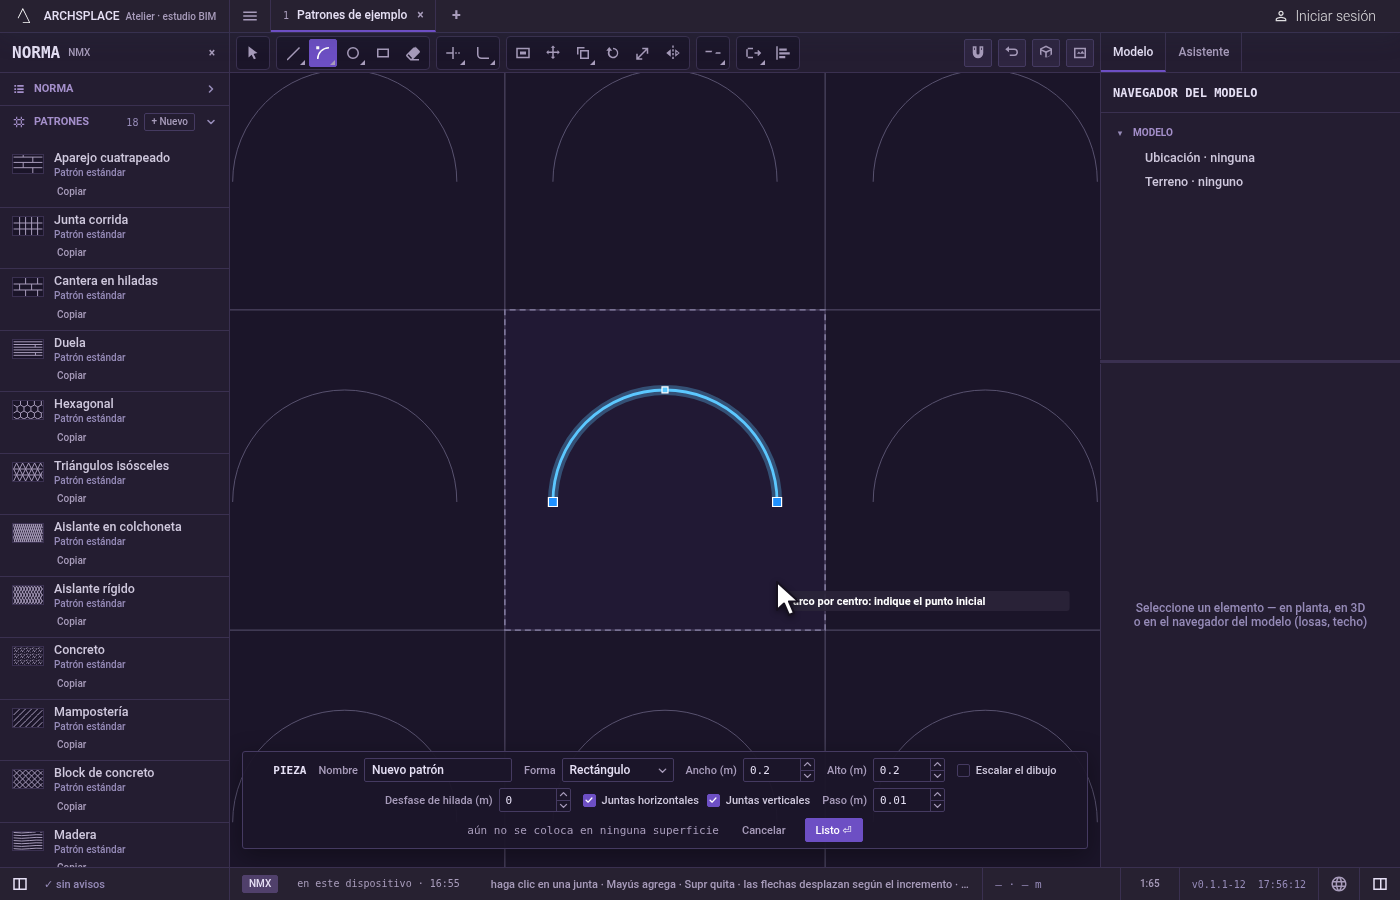Open the hamburger menu

[x=250, y=15]
